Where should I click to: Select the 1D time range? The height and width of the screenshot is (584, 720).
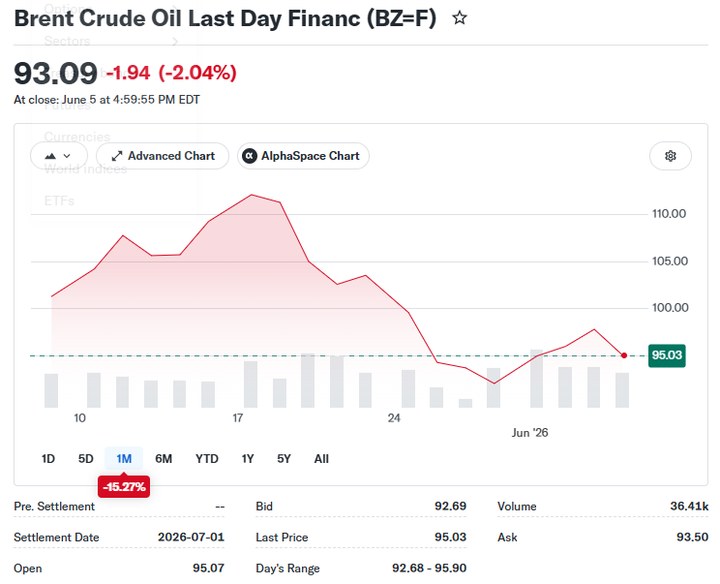[48, 459]
